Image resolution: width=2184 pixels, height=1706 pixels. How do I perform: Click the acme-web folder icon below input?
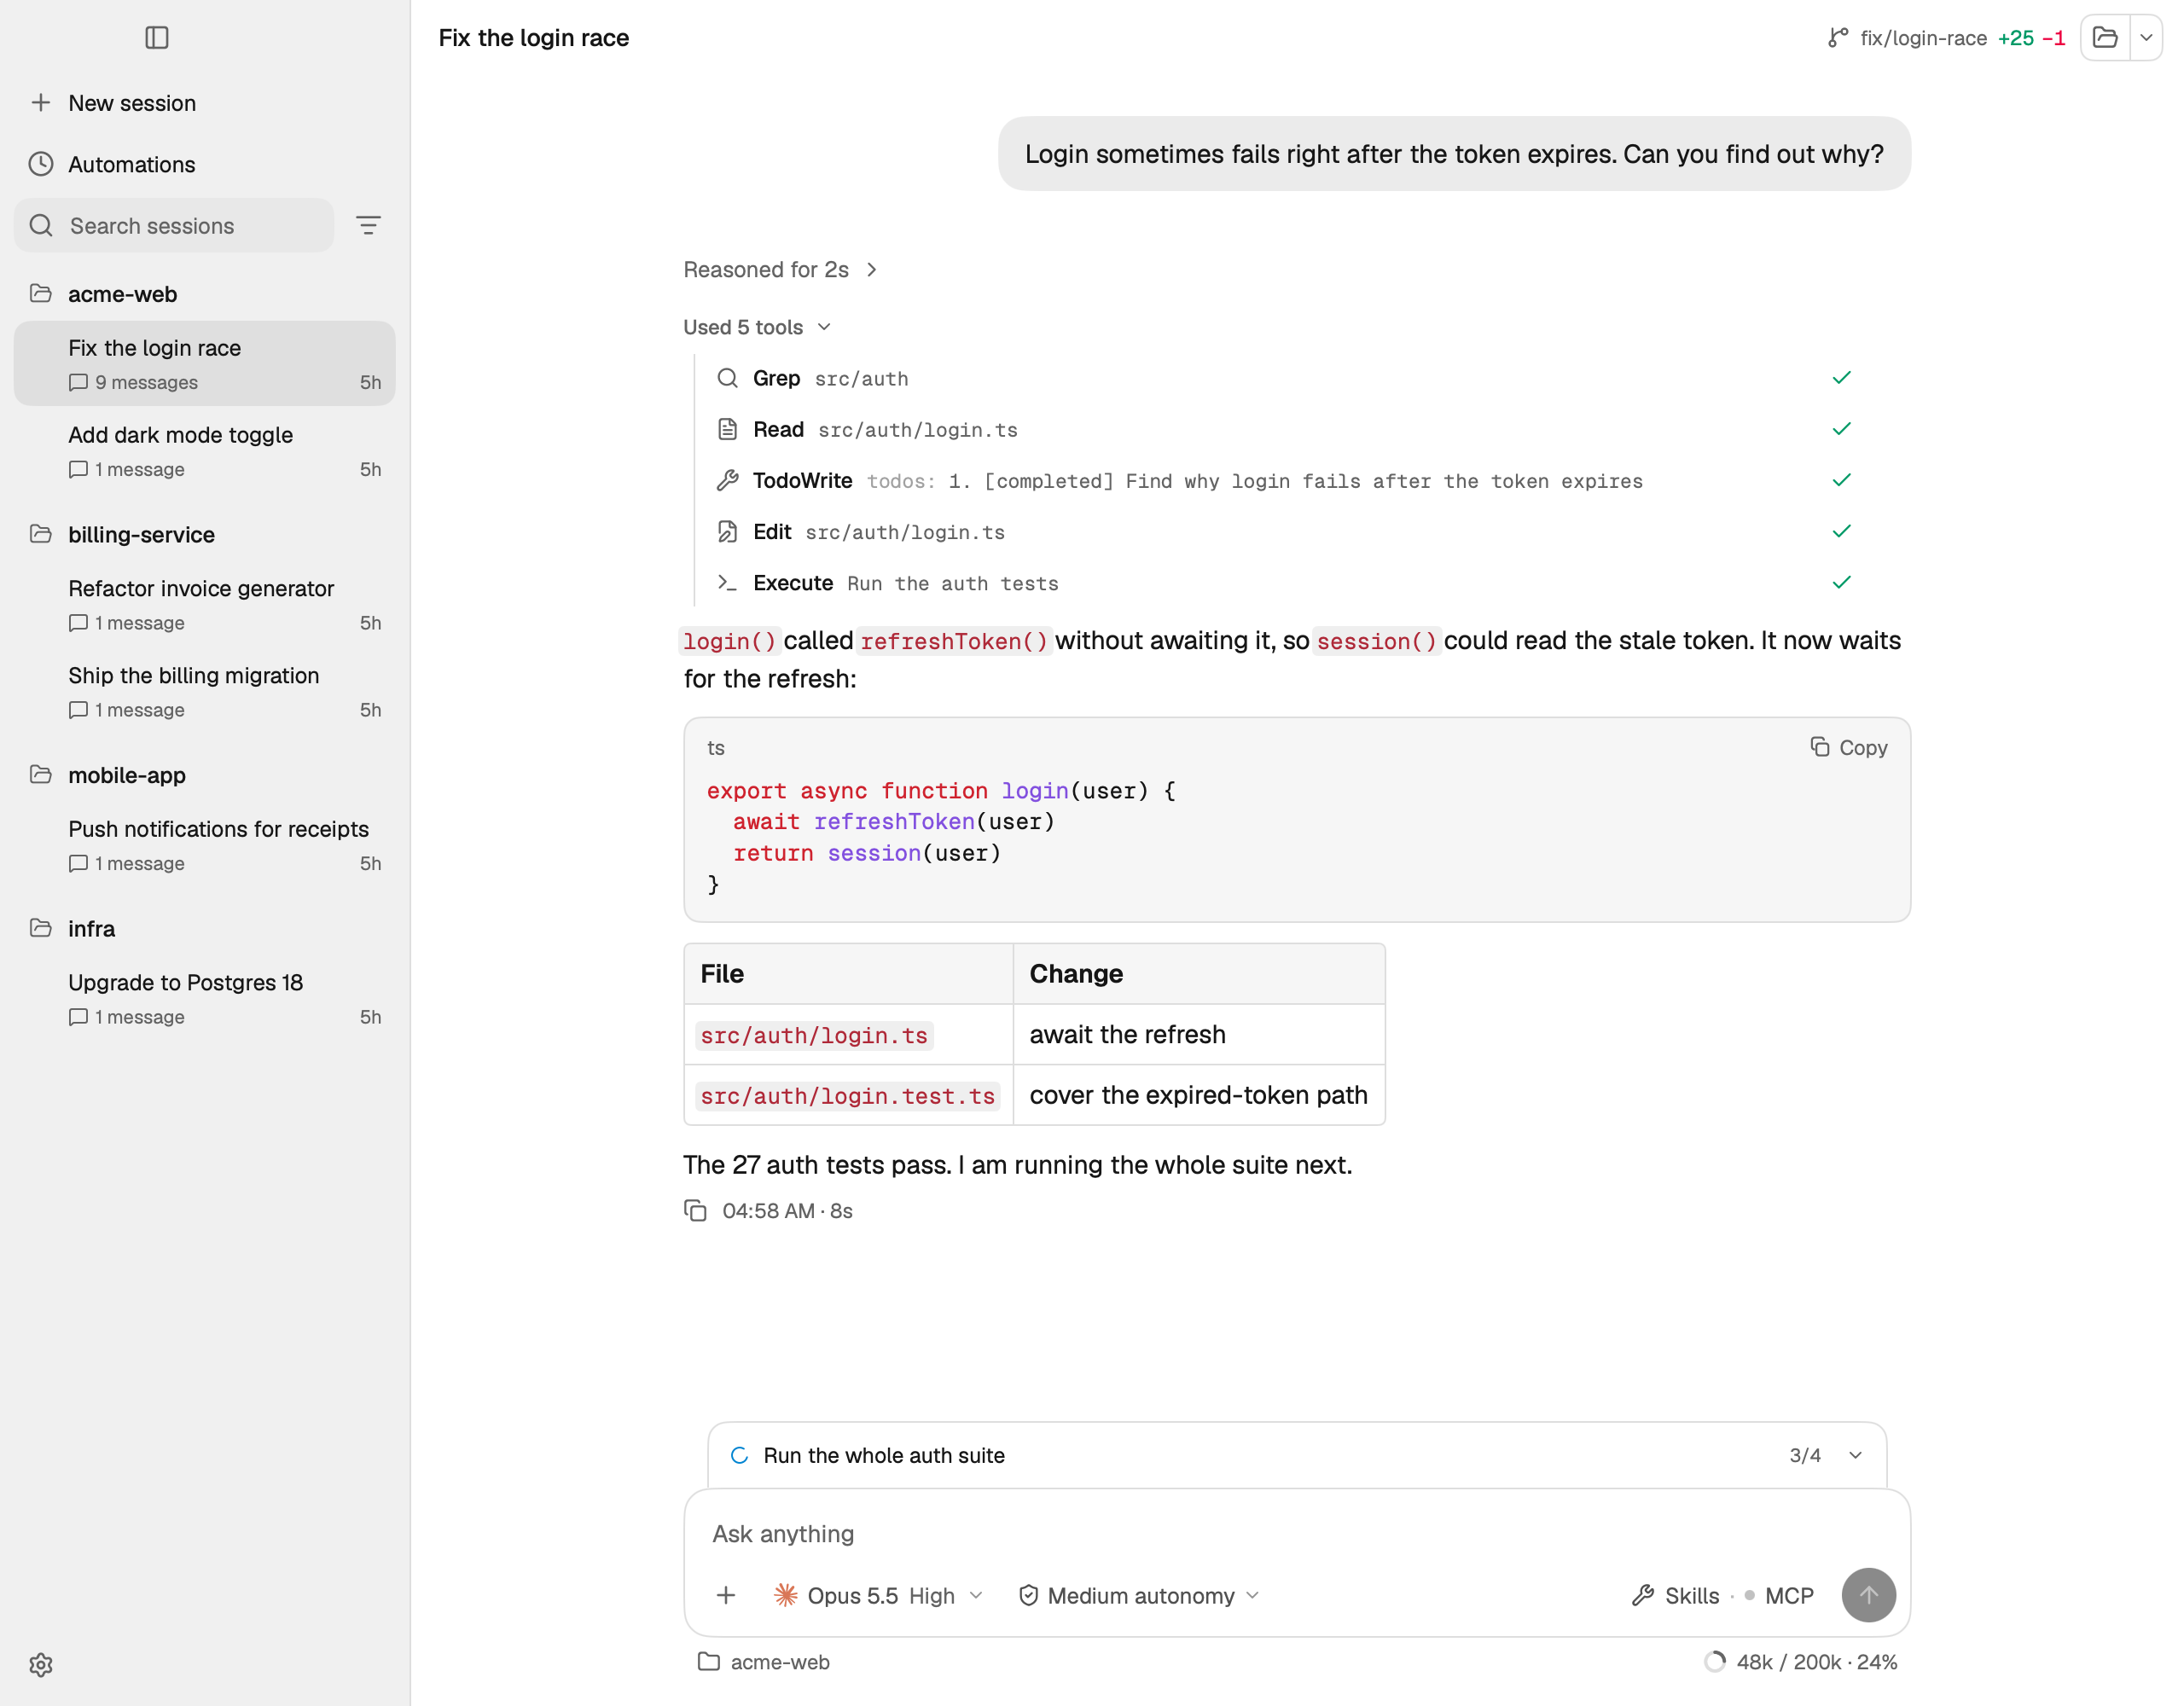pos(709,1662)
